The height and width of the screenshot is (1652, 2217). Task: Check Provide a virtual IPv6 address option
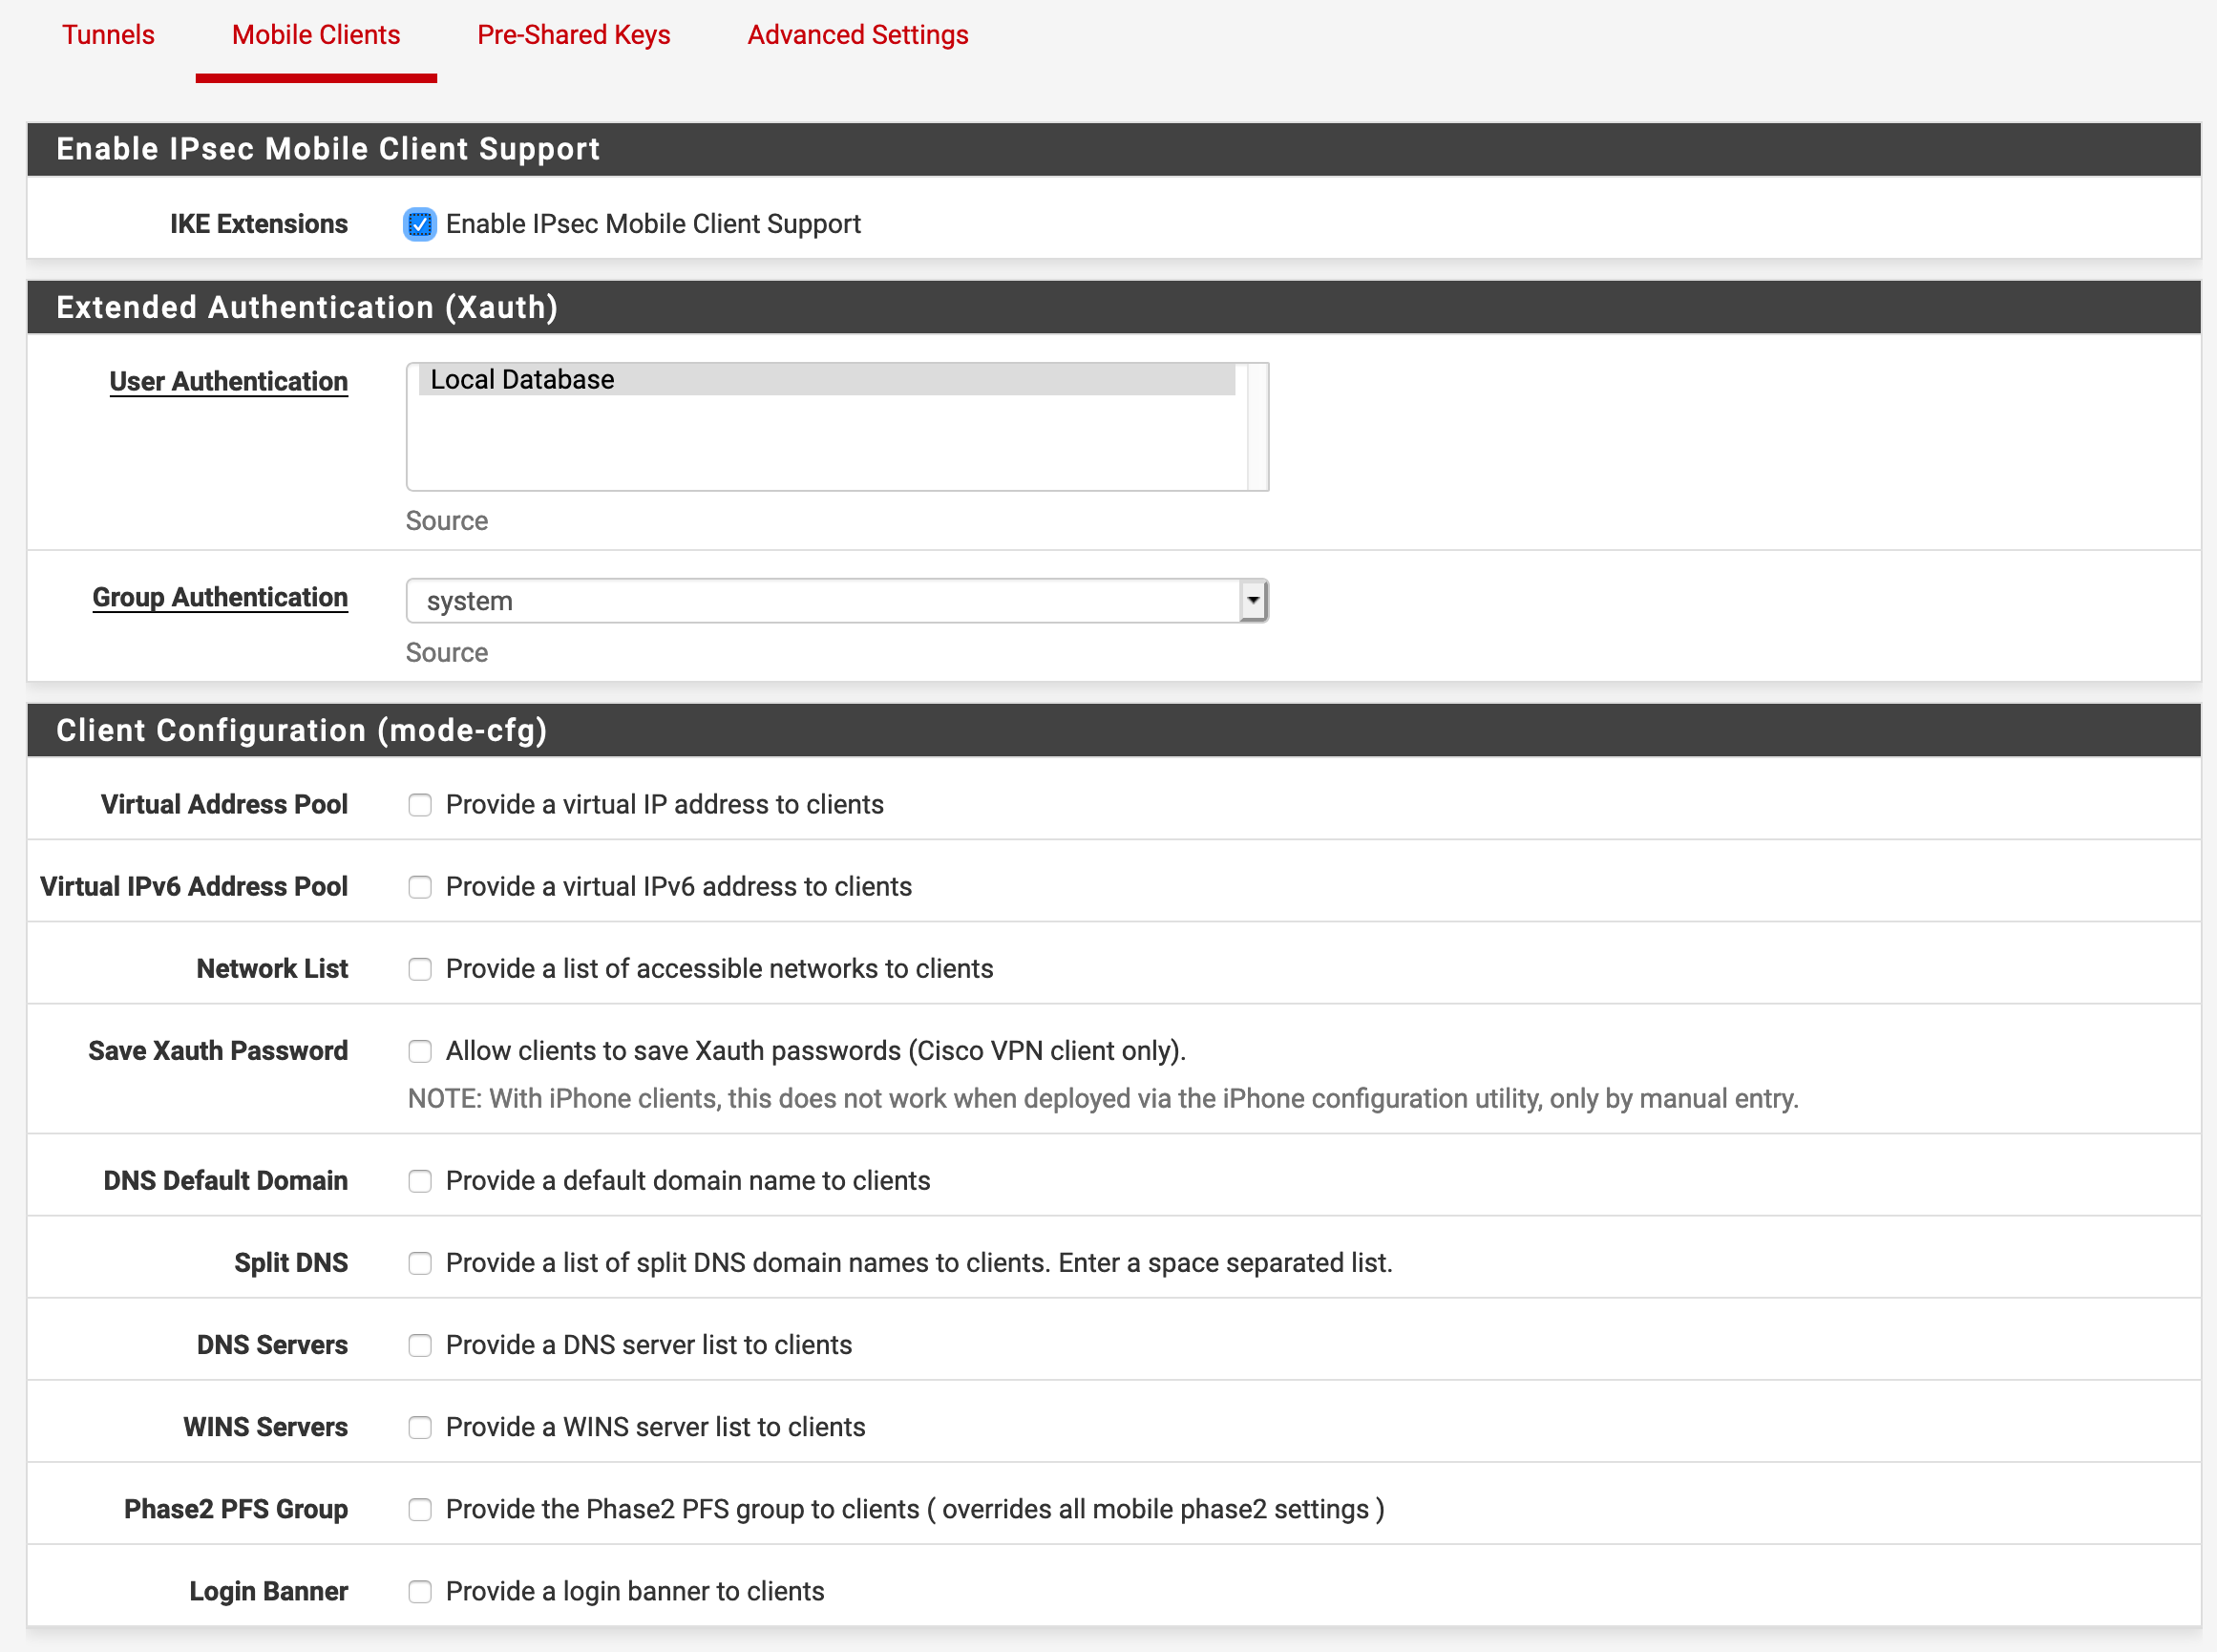tap(420, 887)
